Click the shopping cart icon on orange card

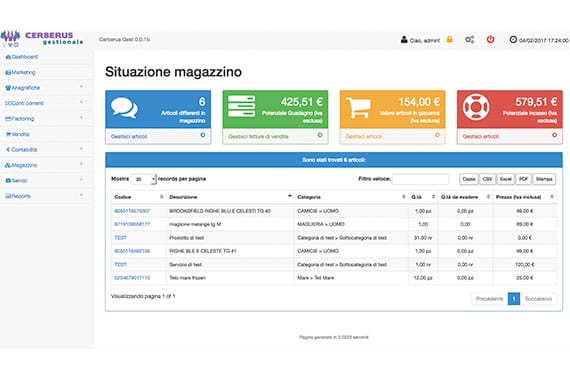pyautogui.click(x=358, y=108)
